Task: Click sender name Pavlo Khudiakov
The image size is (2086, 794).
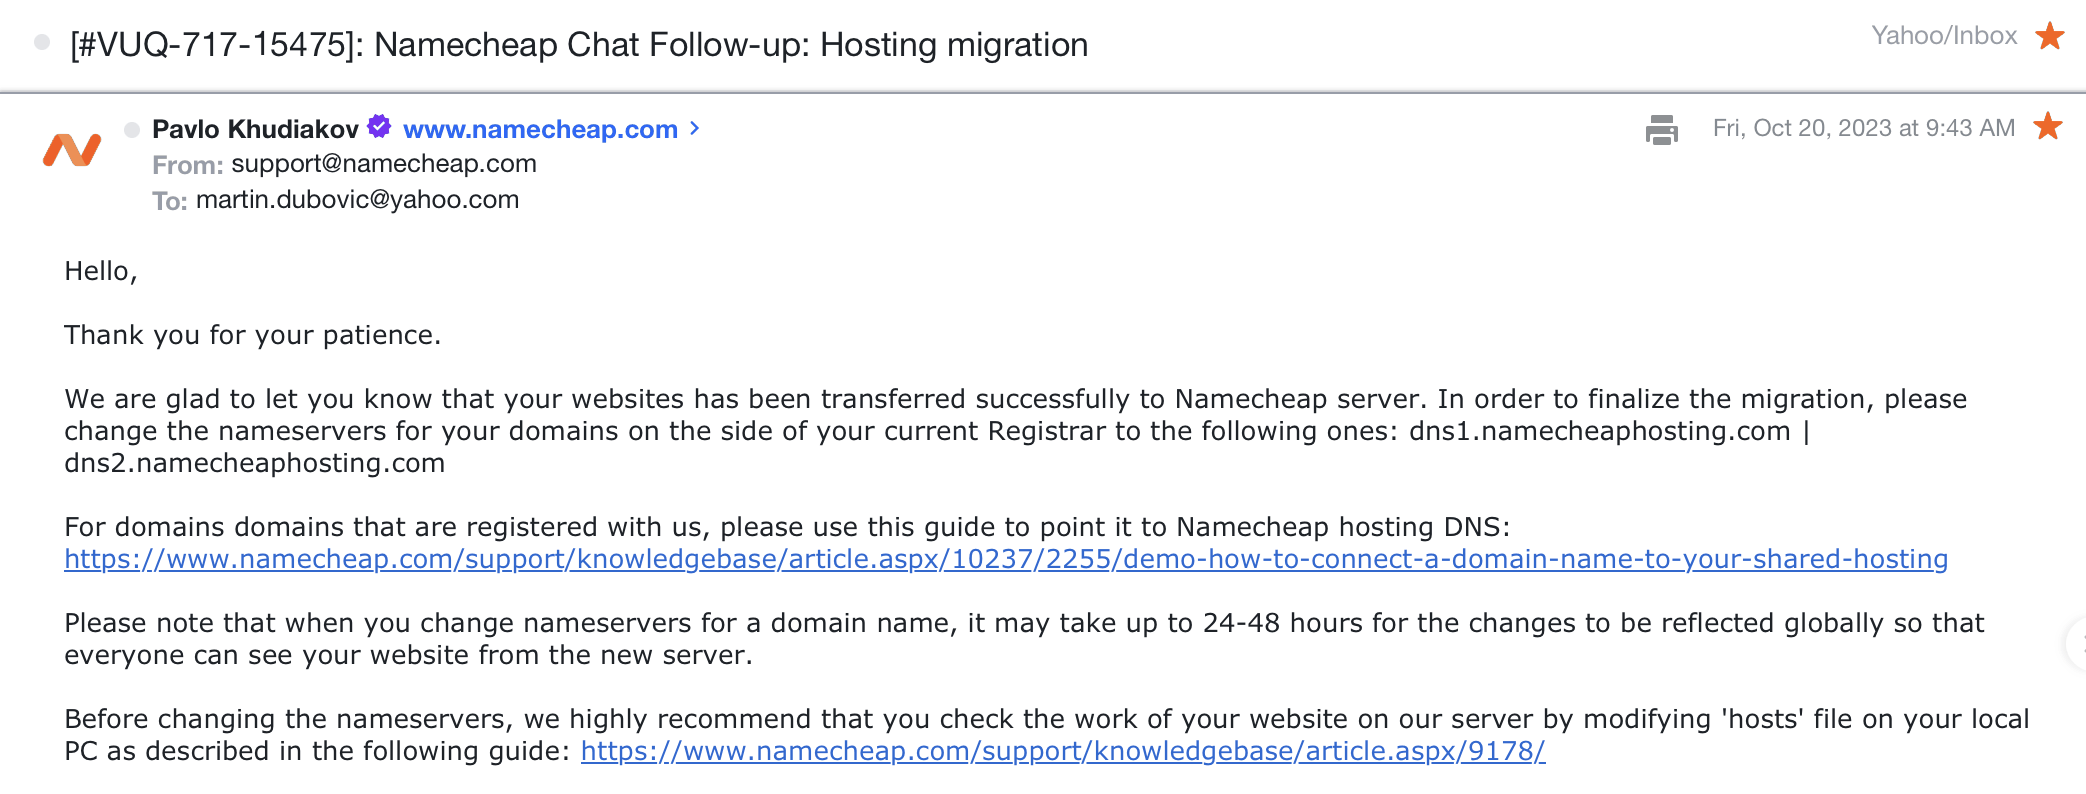Action: [255, 129]
